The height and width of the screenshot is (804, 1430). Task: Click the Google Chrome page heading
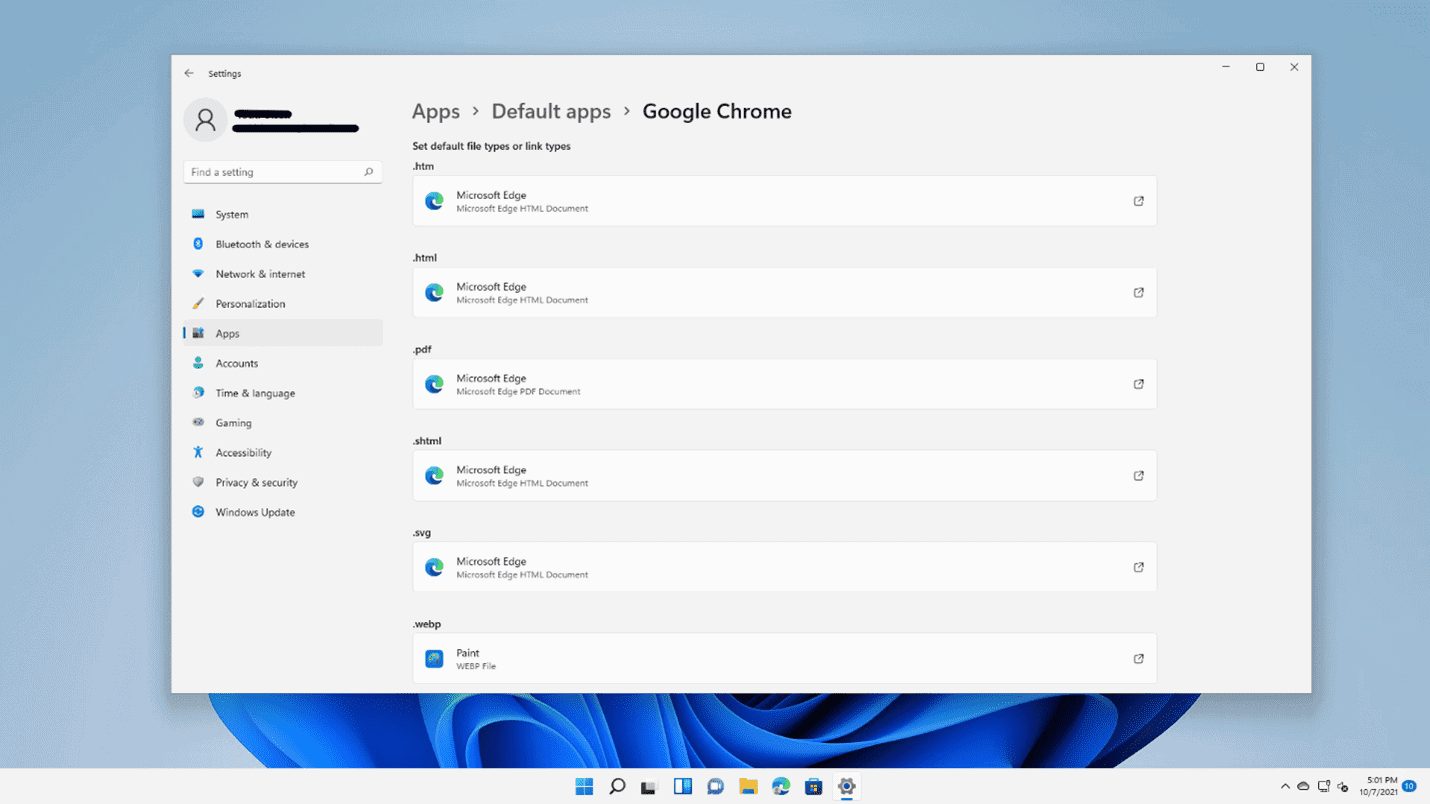(717, 112)
